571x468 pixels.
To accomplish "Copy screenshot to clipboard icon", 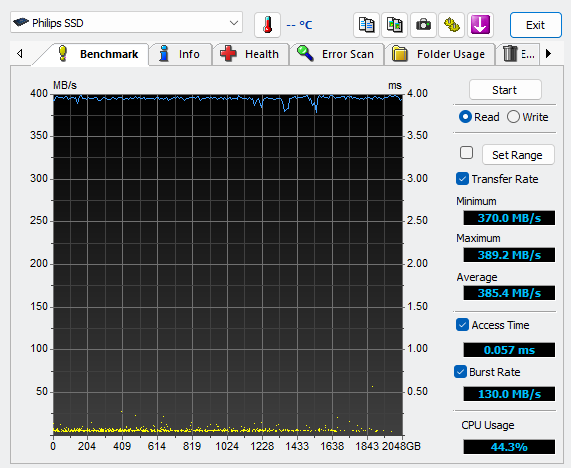I will (395, 25).
